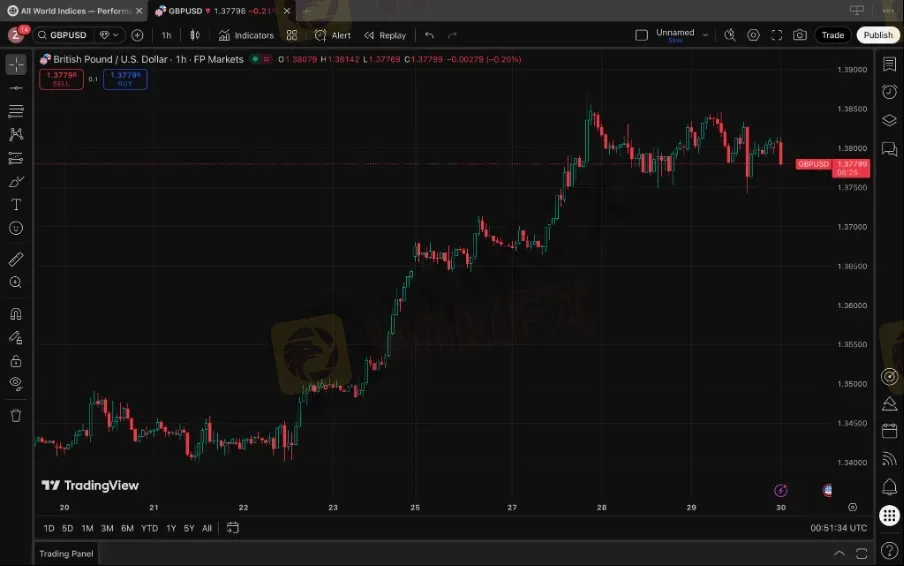Click the Publish button
Viewport: 904px width, 566px height.
[877, 35]
